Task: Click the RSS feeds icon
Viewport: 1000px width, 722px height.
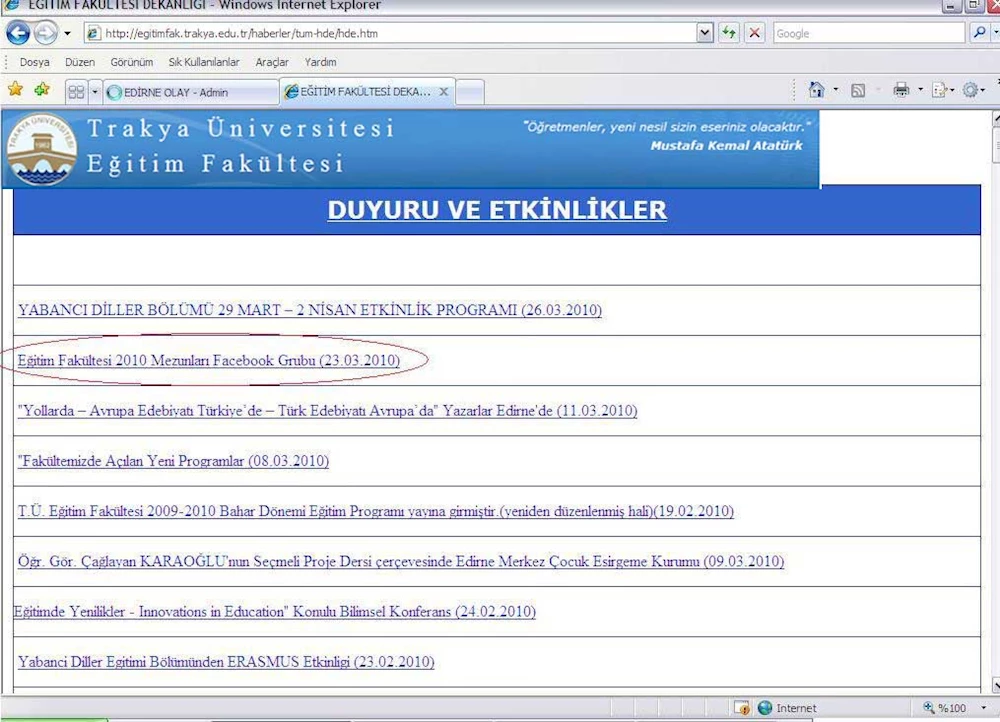Action: pos(858,91)
